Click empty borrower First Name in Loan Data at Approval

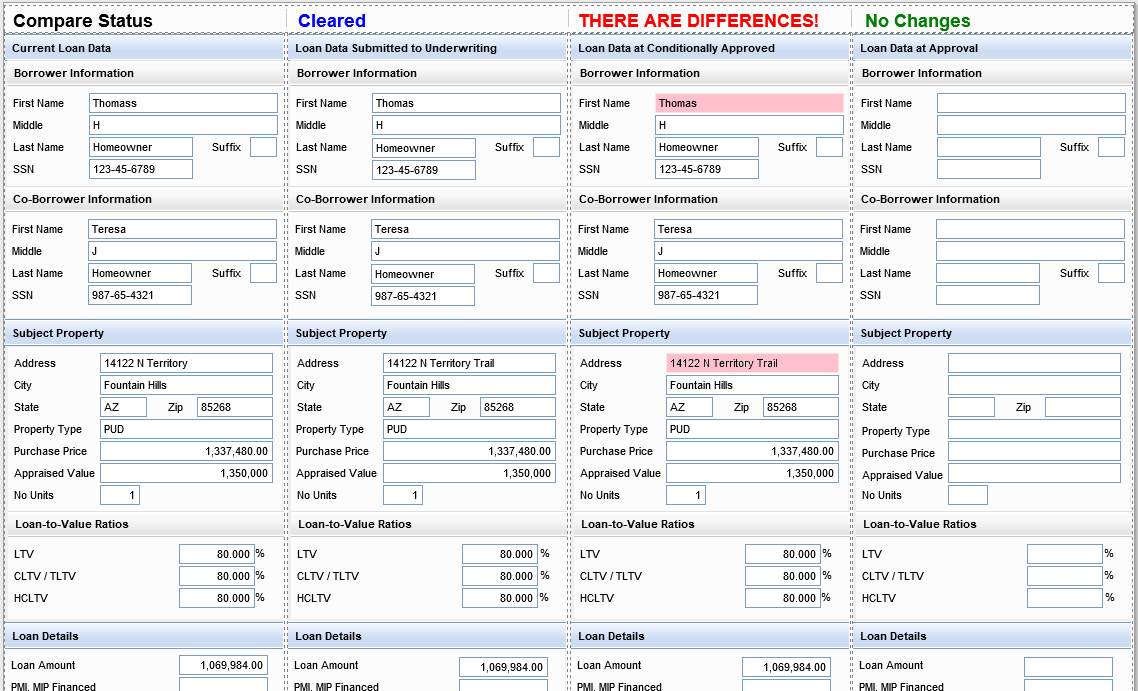[x=1031, y=103]
